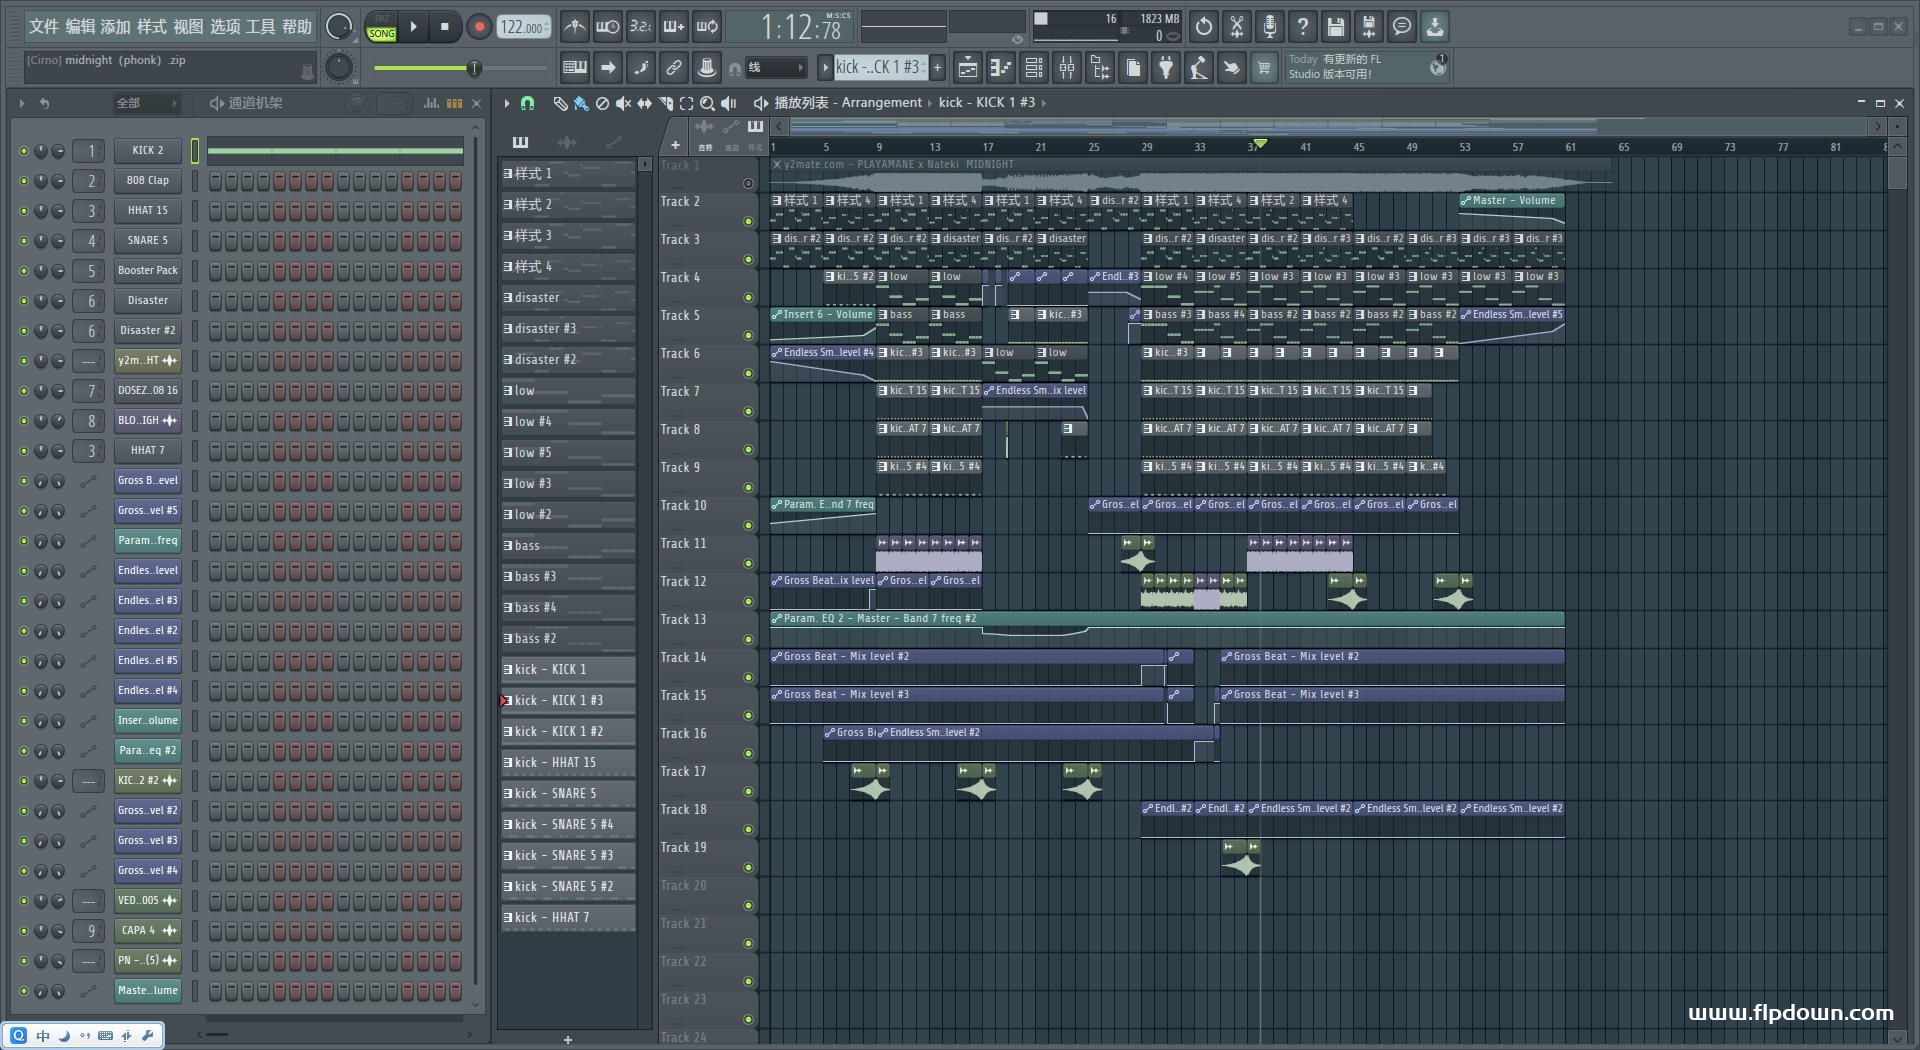Open the 全部 channel filter dropdown
The image size is (1920, 1050).
tap(146, 103)
